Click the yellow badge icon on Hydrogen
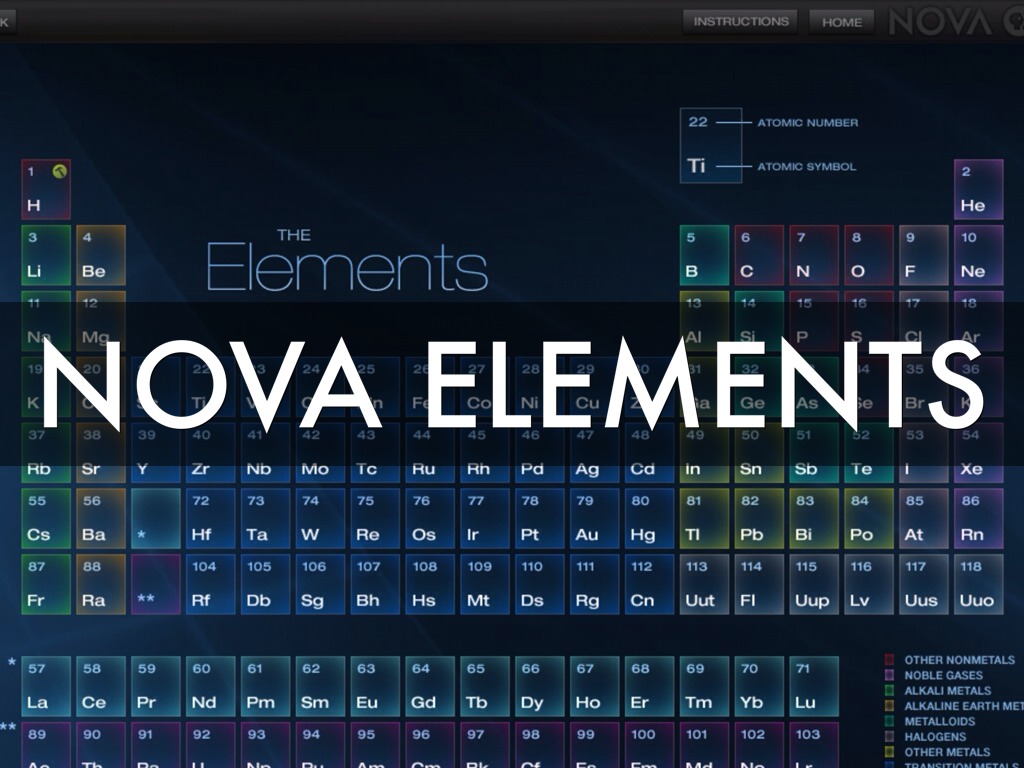This screenshot has width=1024, height=768. [60, 172]
